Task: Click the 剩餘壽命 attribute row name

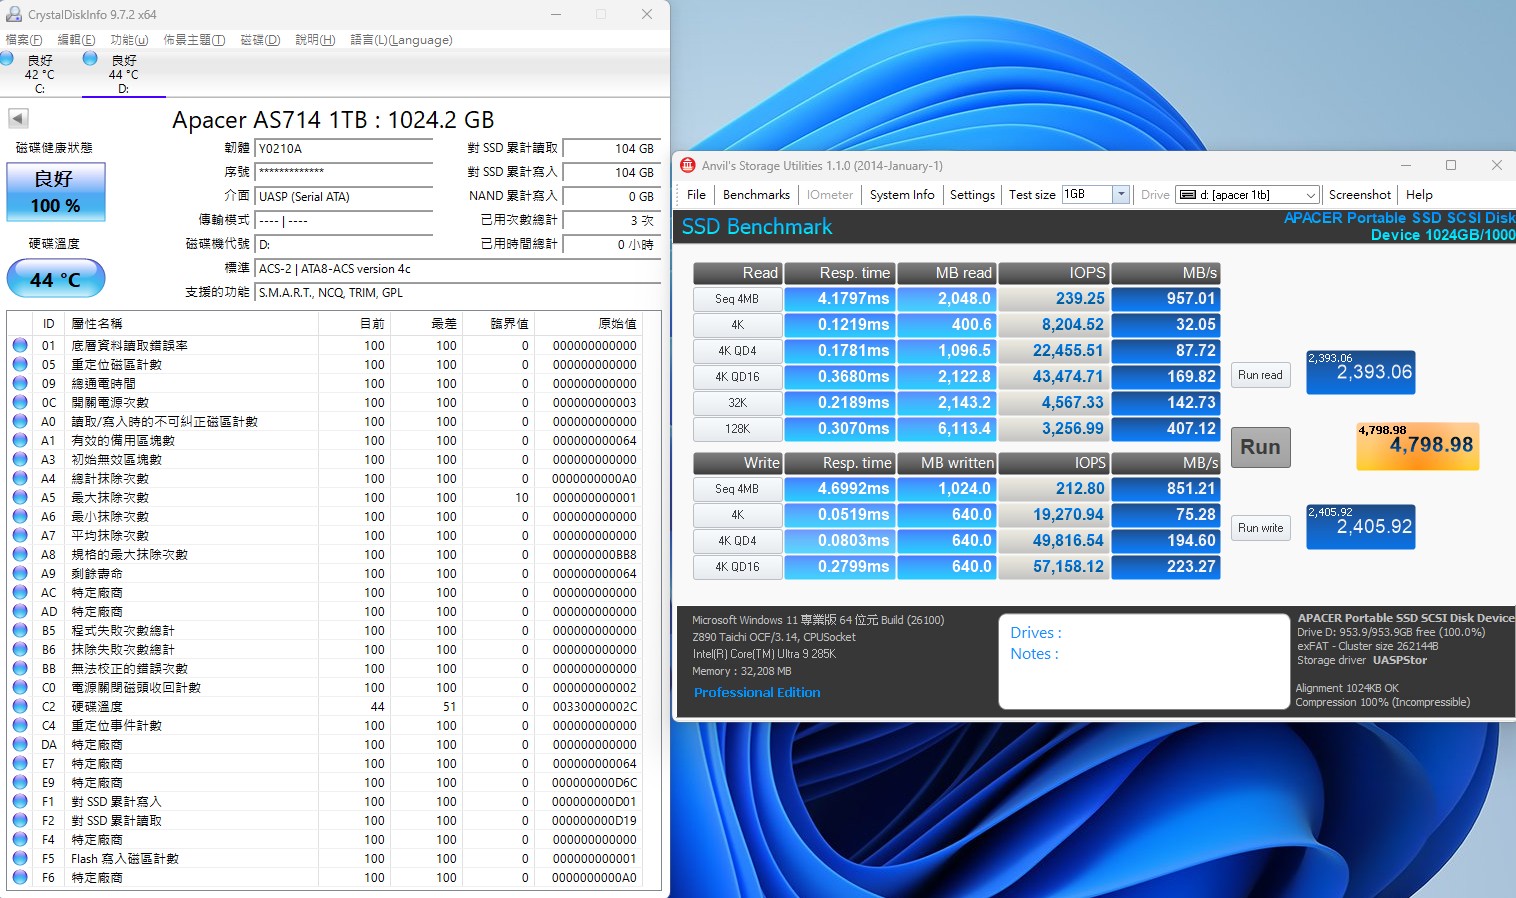Action: 97,573
